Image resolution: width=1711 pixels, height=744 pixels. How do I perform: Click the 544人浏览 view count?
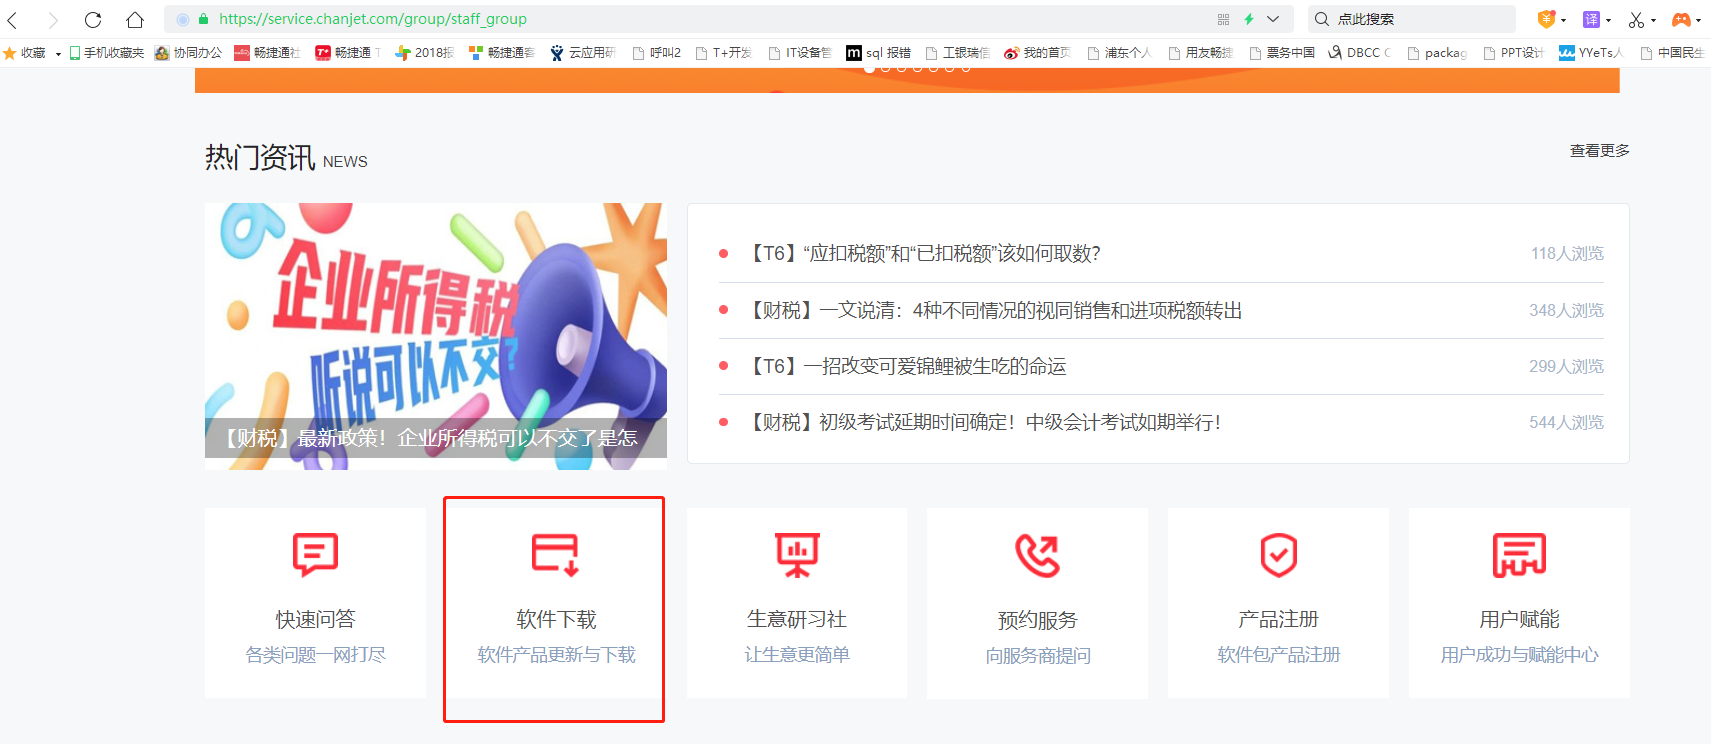click(x=1566, y=423)
